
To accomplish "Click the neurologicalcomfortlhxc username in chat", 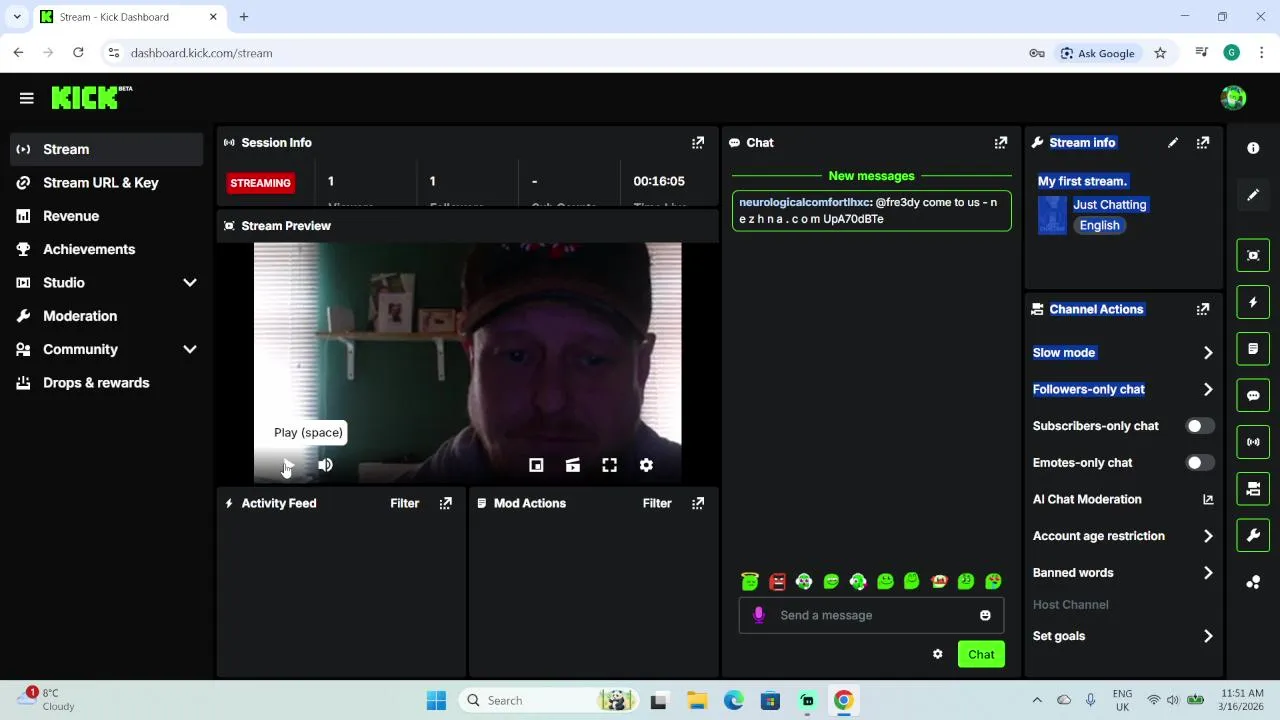I will [804, 203].
